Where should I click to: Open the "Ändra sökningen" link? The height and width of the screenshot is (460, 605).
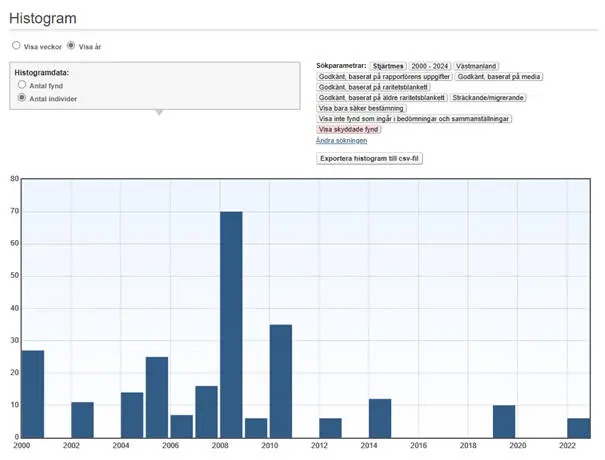coord(341,141)
